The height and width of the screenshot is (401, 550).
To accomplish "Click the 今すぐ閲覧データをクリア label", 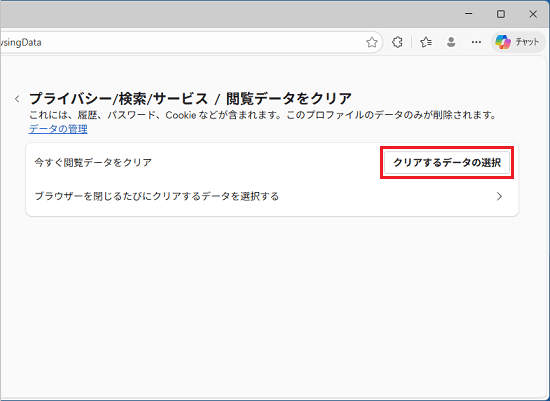I will pyautogui.click(x=93, y=162).
